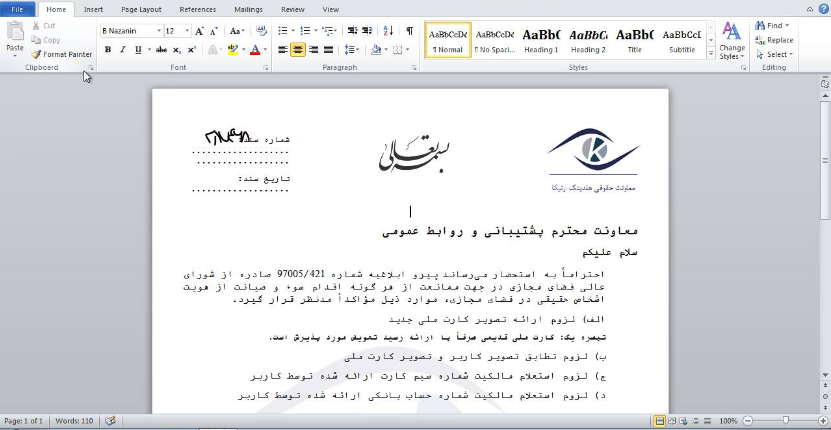Expand styles gallery More arrow
Screen dimensions: 831x430
coord(711,54)
